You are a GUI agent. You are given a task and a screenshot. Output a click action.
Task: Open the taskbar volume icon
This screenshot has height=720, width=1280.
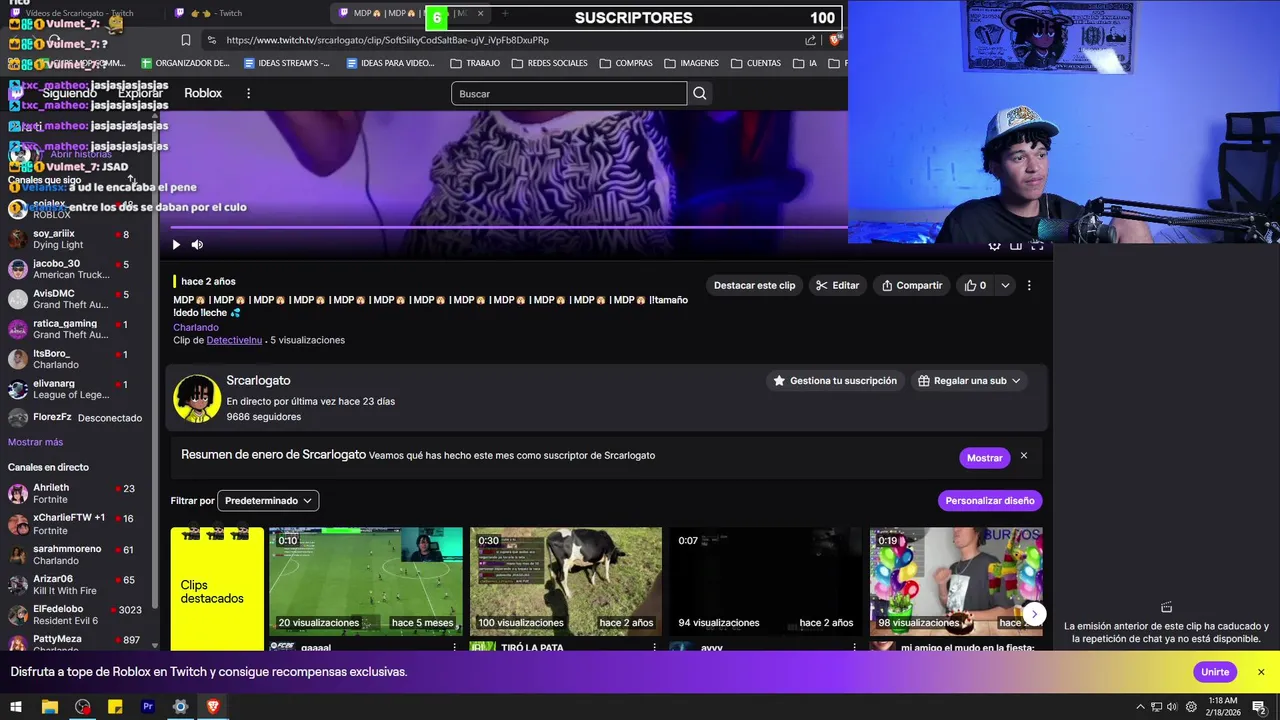(x=1173, y=707)
